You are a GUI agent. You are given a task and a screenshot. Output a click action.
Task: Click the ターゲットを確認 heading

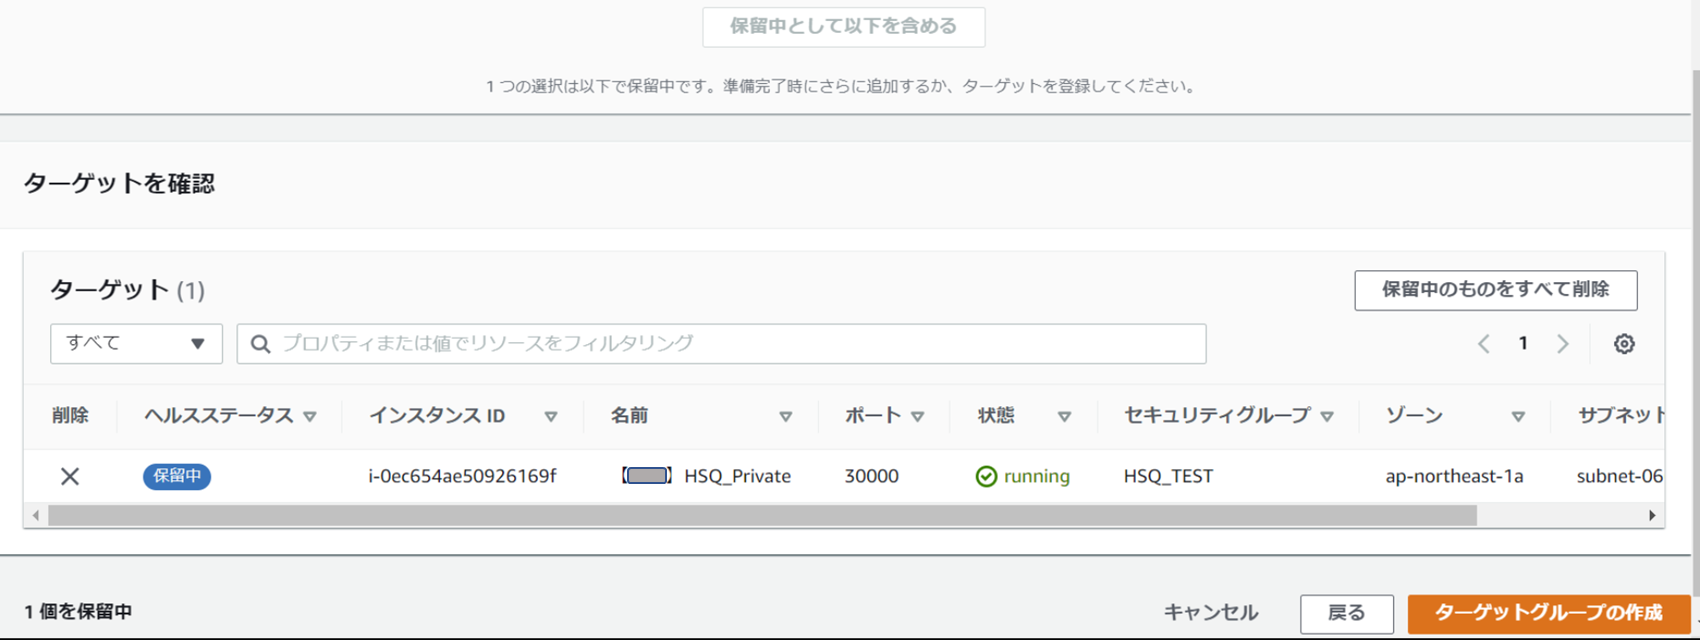[x=119, y=184]
